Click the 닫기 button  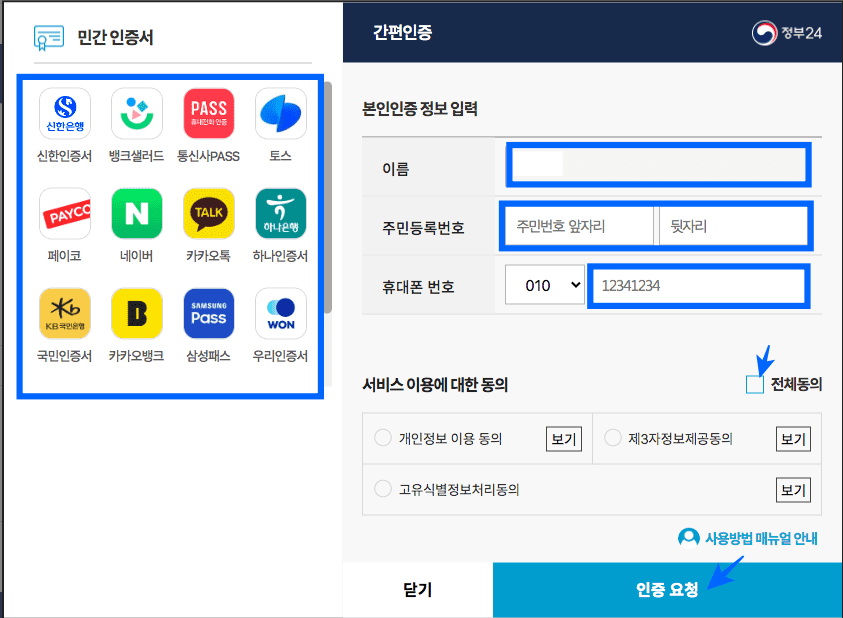pos(418,589)
